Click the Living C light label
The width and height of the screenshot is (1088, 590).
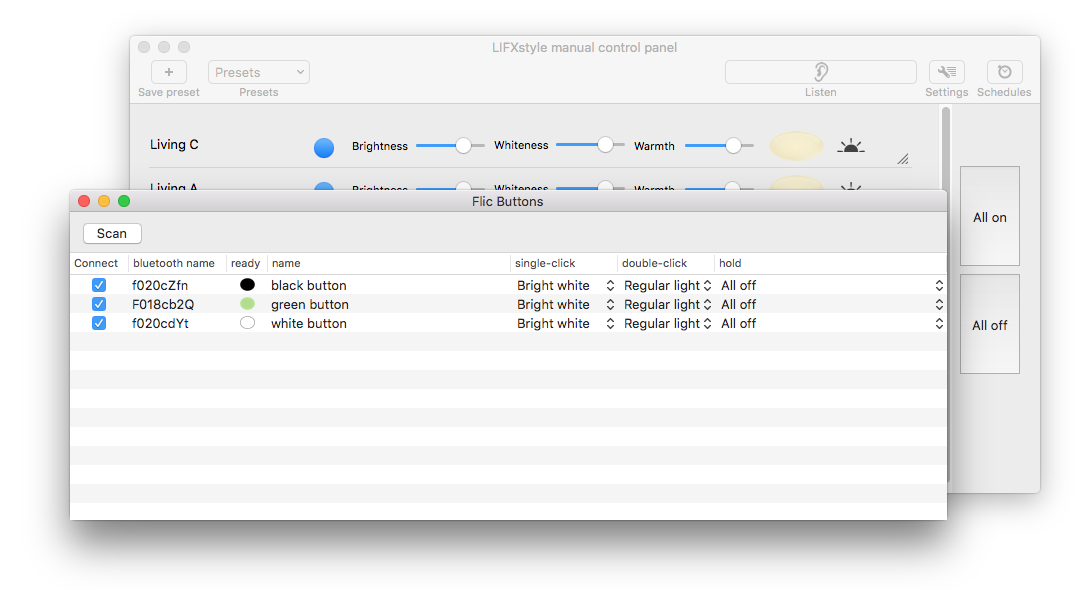[174, 144]
